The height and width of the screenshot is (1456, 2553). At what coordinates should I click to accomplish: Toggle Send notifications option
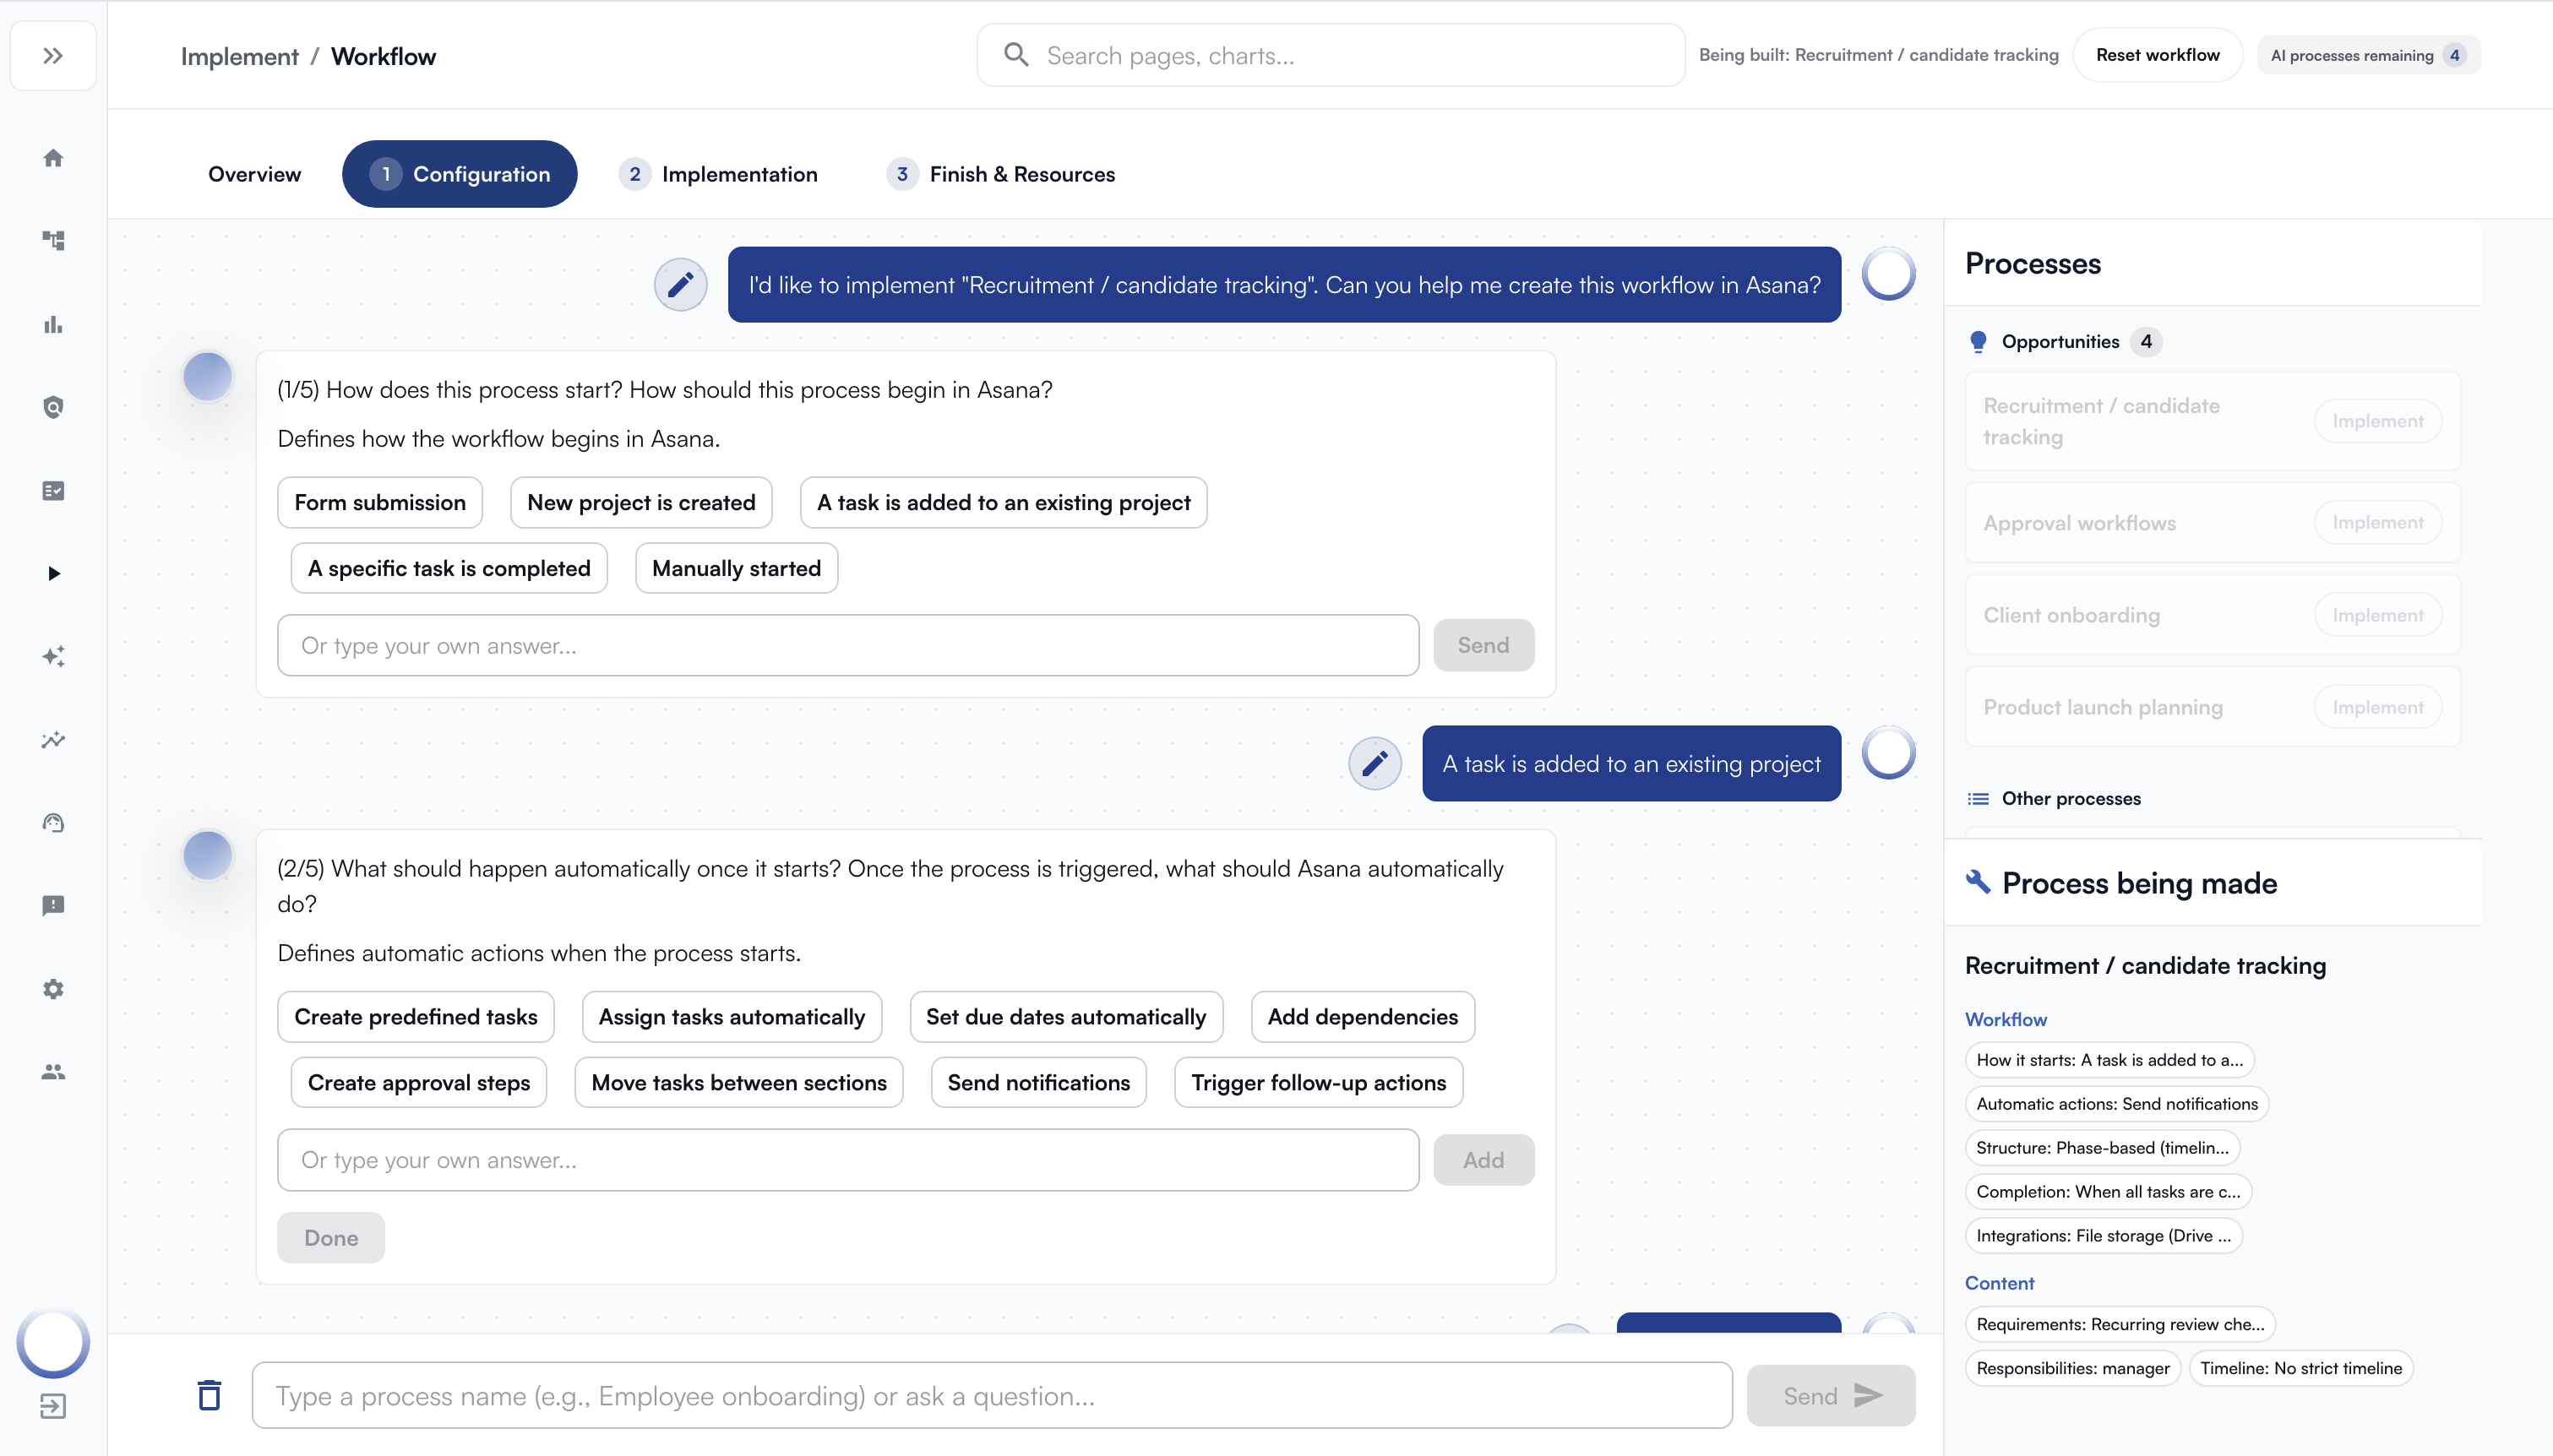1038,1083
